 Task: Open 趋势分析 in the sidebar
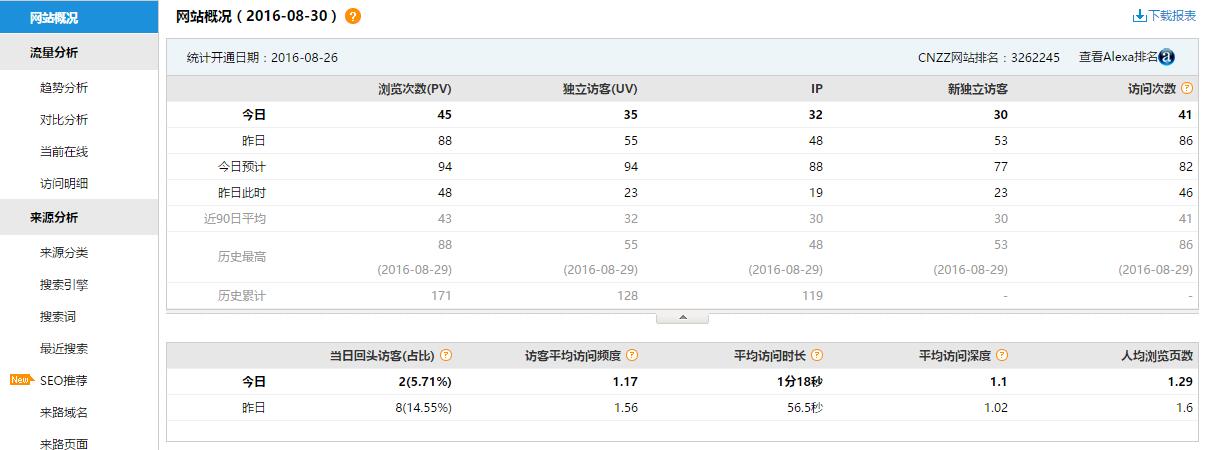[64, 88]
